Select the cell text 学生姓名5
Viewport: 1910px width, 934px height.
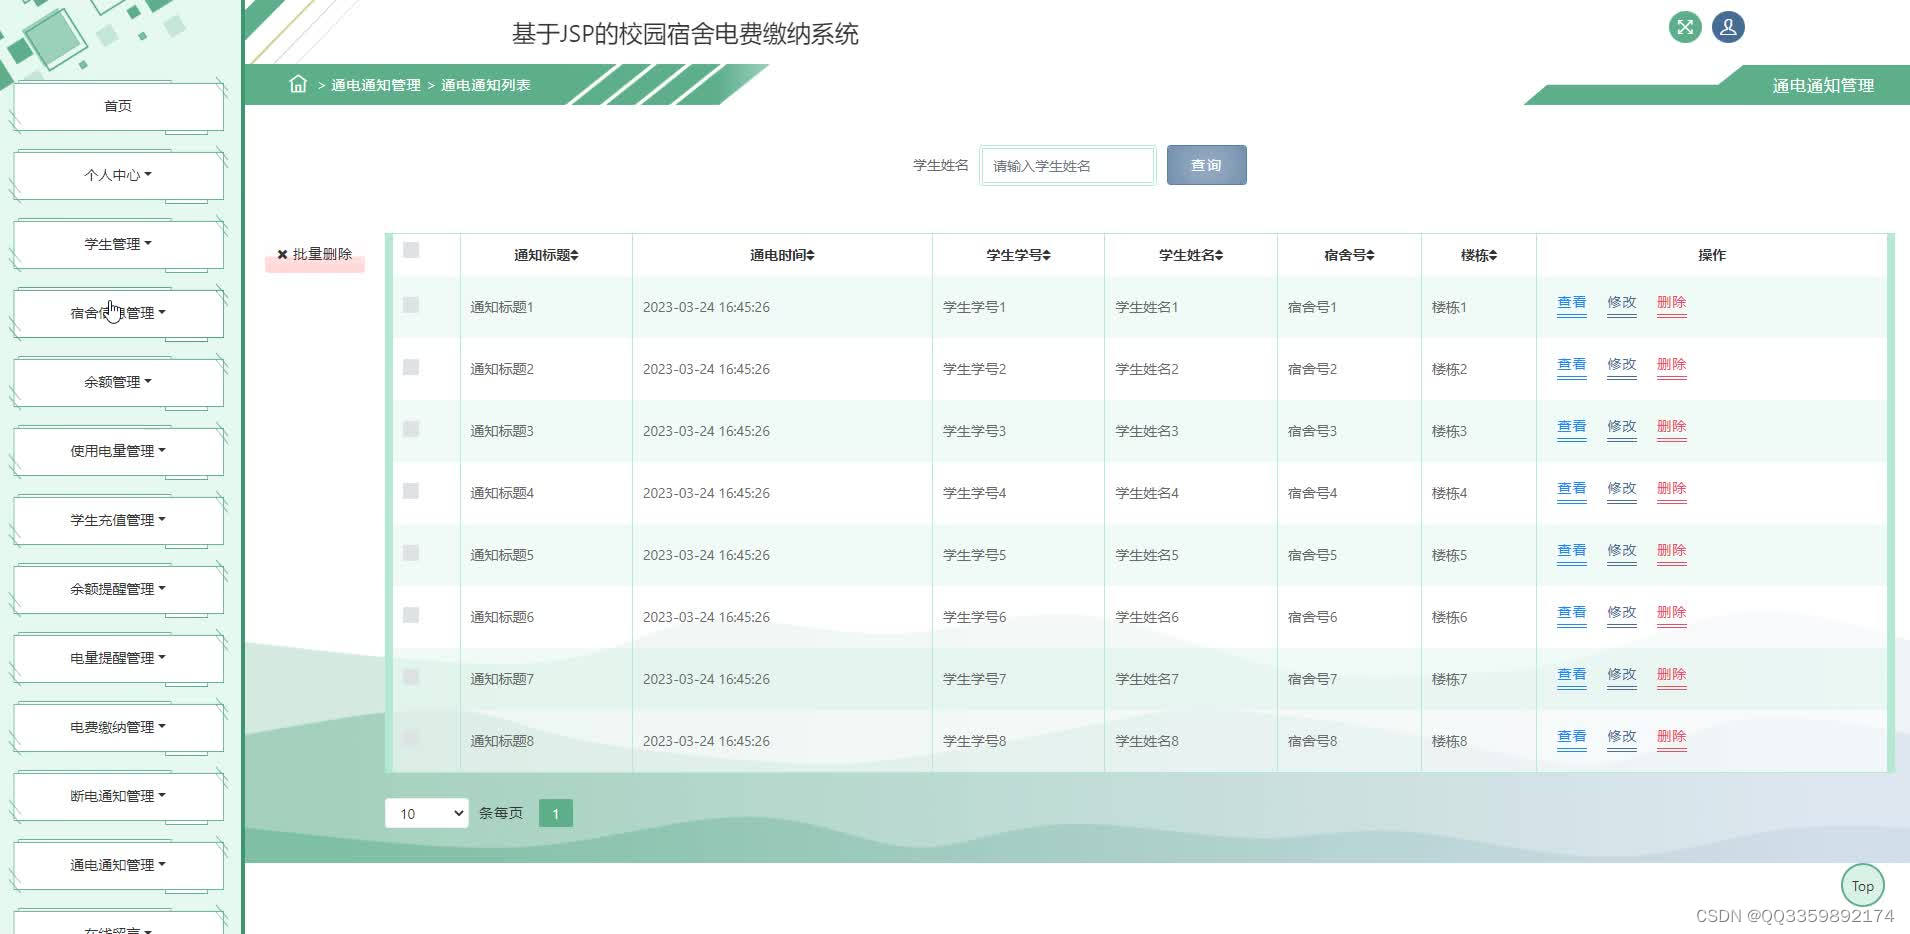(1147, 555)
